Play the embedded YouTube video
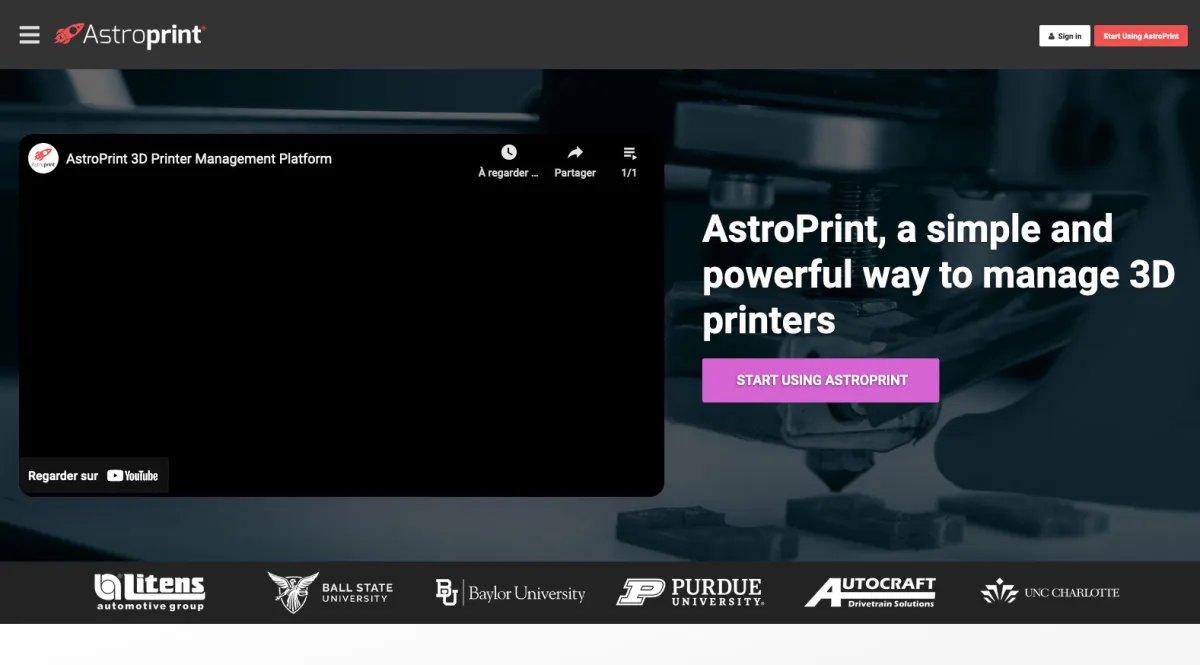This screenshot has height=665, width=1200. pyautogui.click(x=342, y=315)
